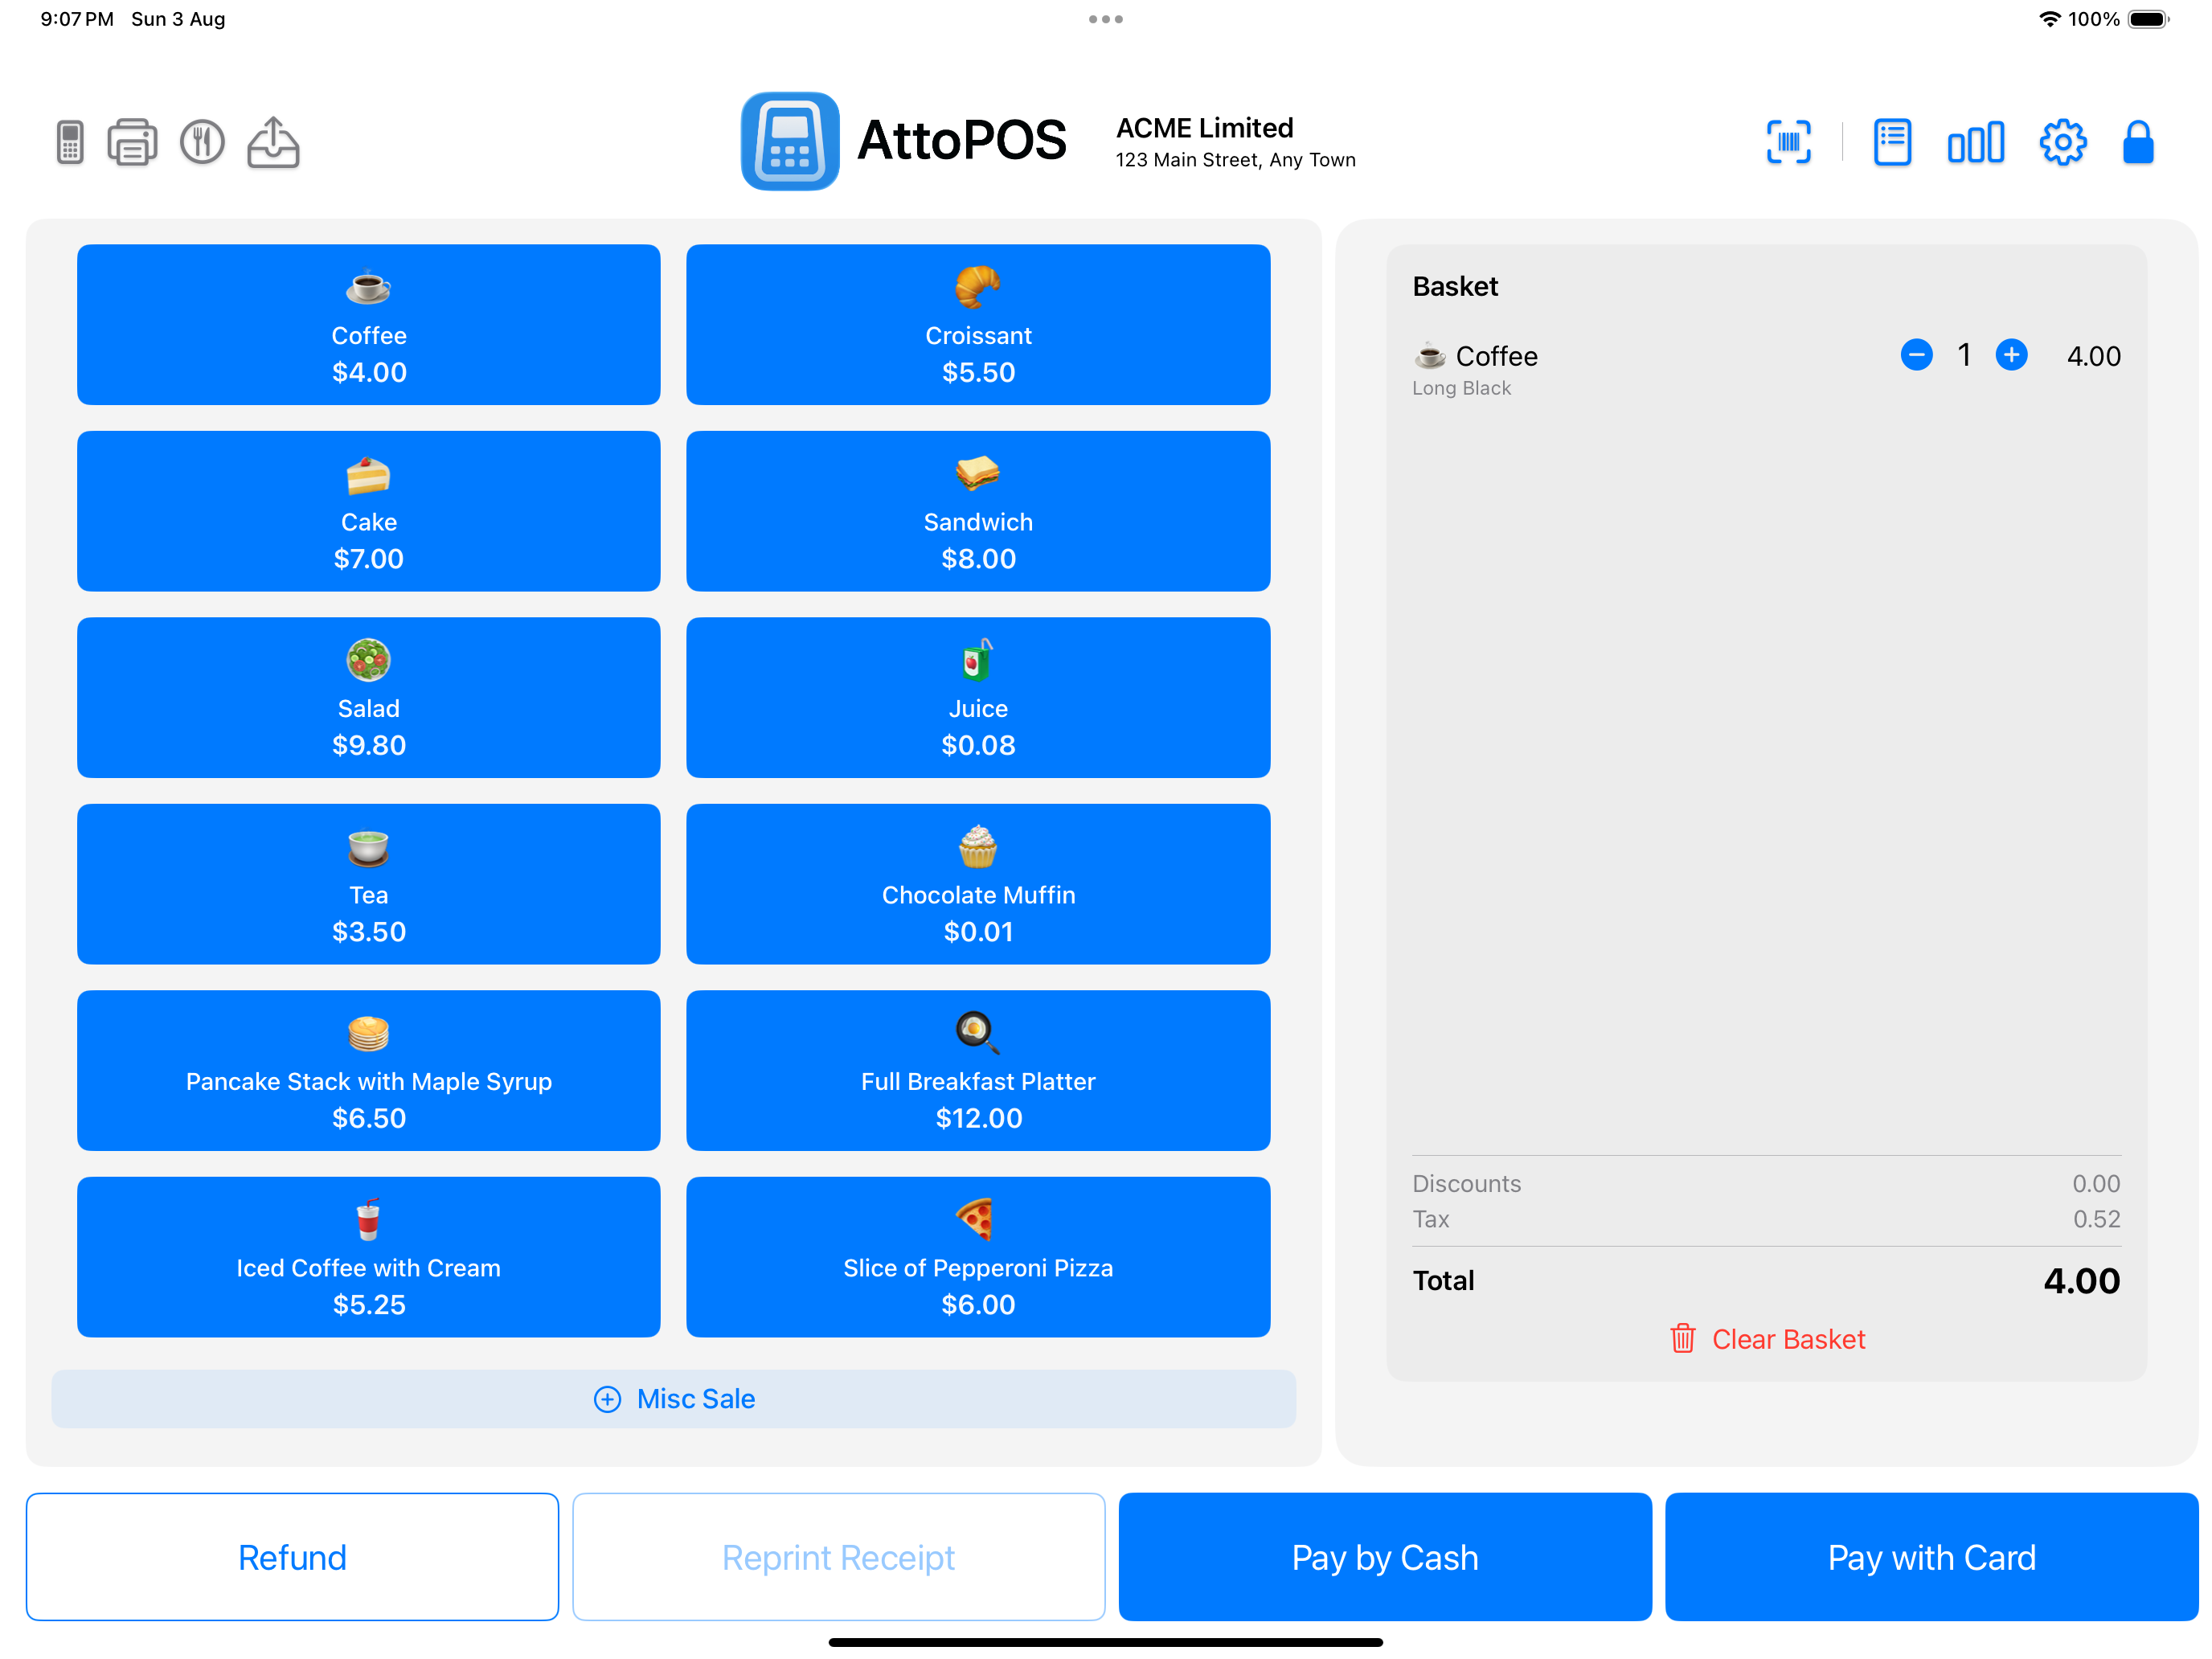This screenshot has width=2212, height=1659.
Task: Decrease the Coffee quantity with the minus button
Action: click(1917, 355)
